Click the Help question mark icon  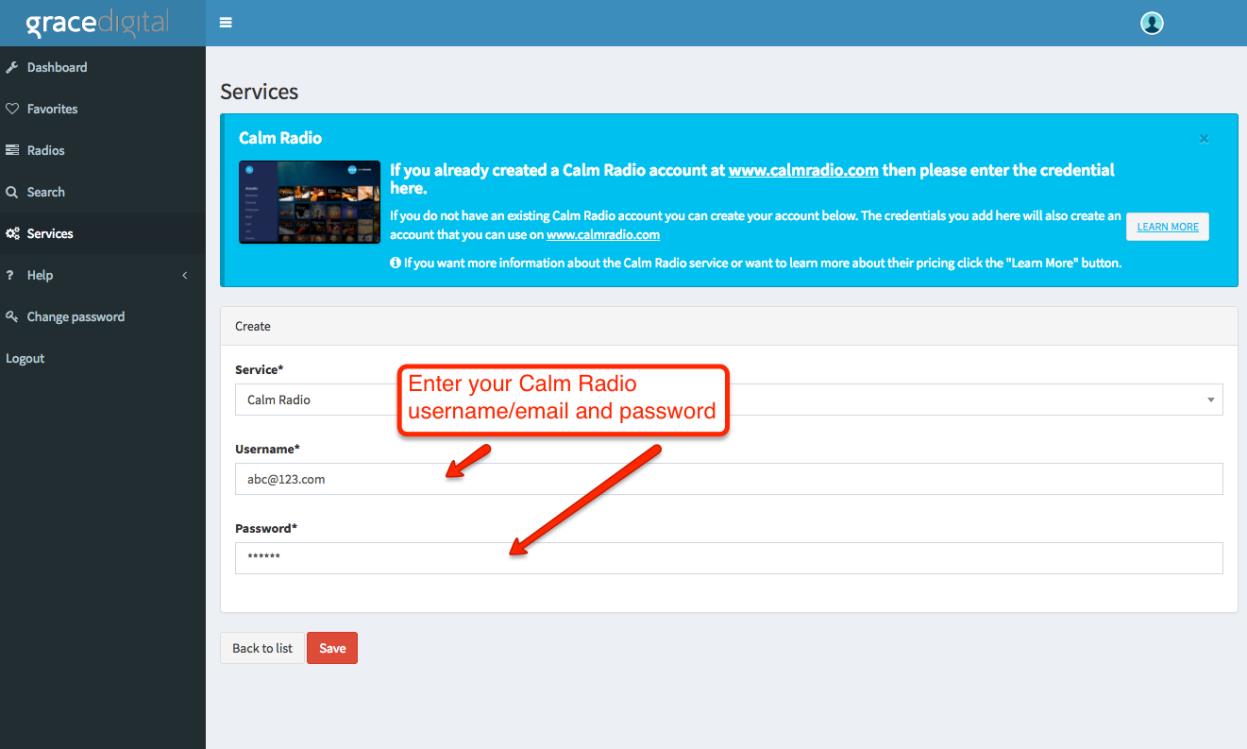point(10,276)
